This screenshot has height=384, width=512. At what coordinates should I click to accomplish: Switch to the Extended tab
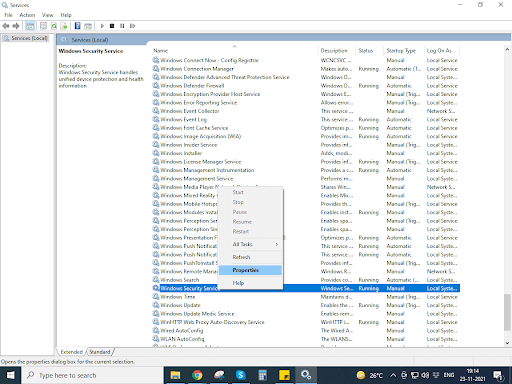pos(71,352)
